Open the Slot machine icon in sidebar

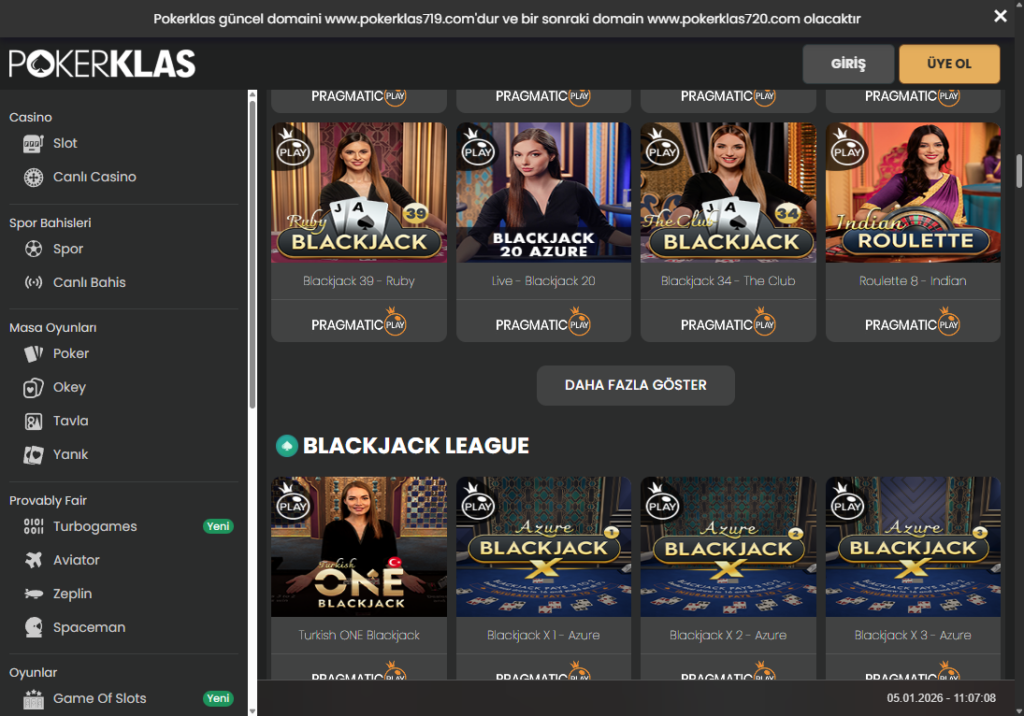33,144
